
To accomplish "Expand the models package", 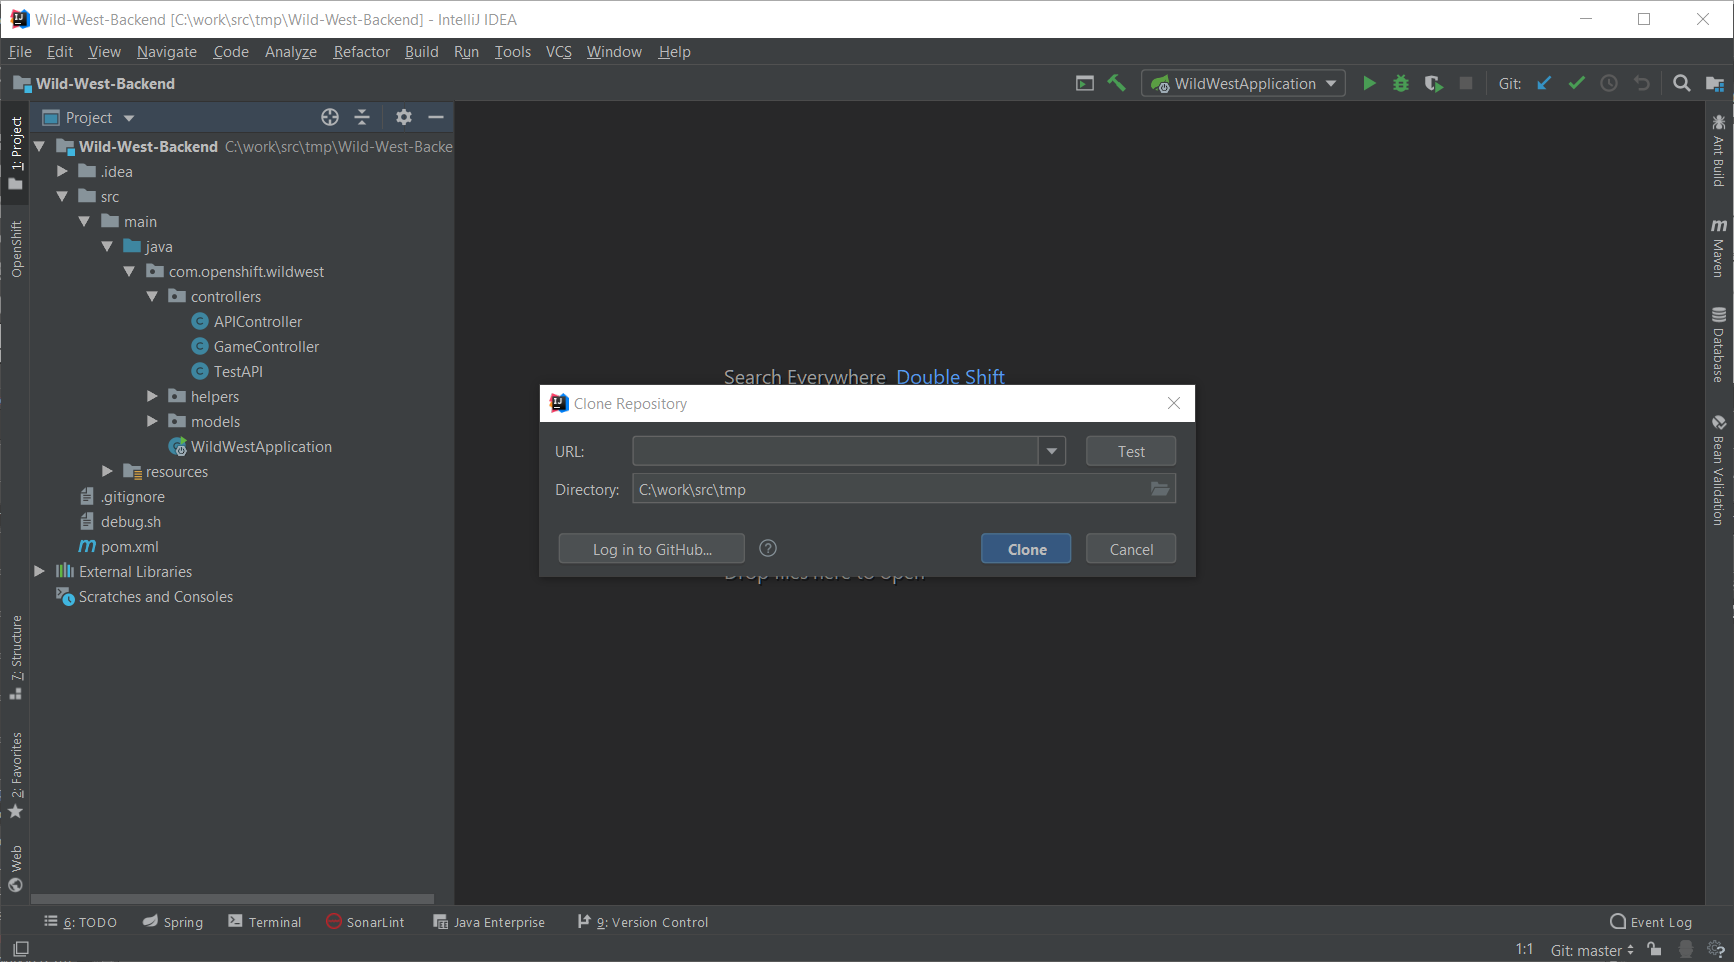I will click(152, 421).
